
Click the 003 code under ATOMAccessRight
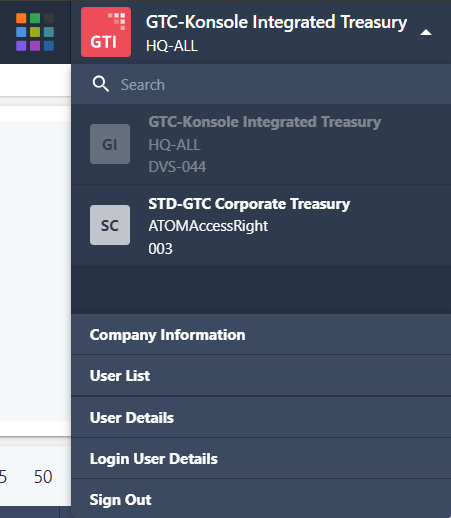pyautogui.click(x=160, y=249)
